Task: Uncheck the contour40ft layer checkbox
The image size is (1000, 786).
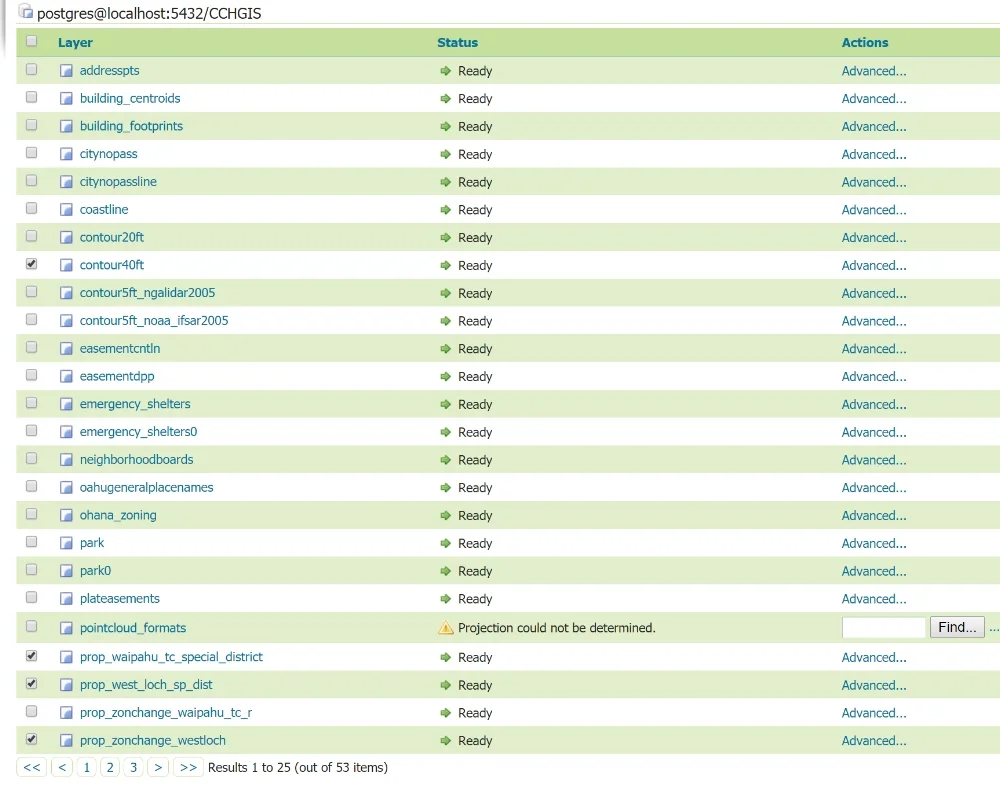Action: [31, 264]
